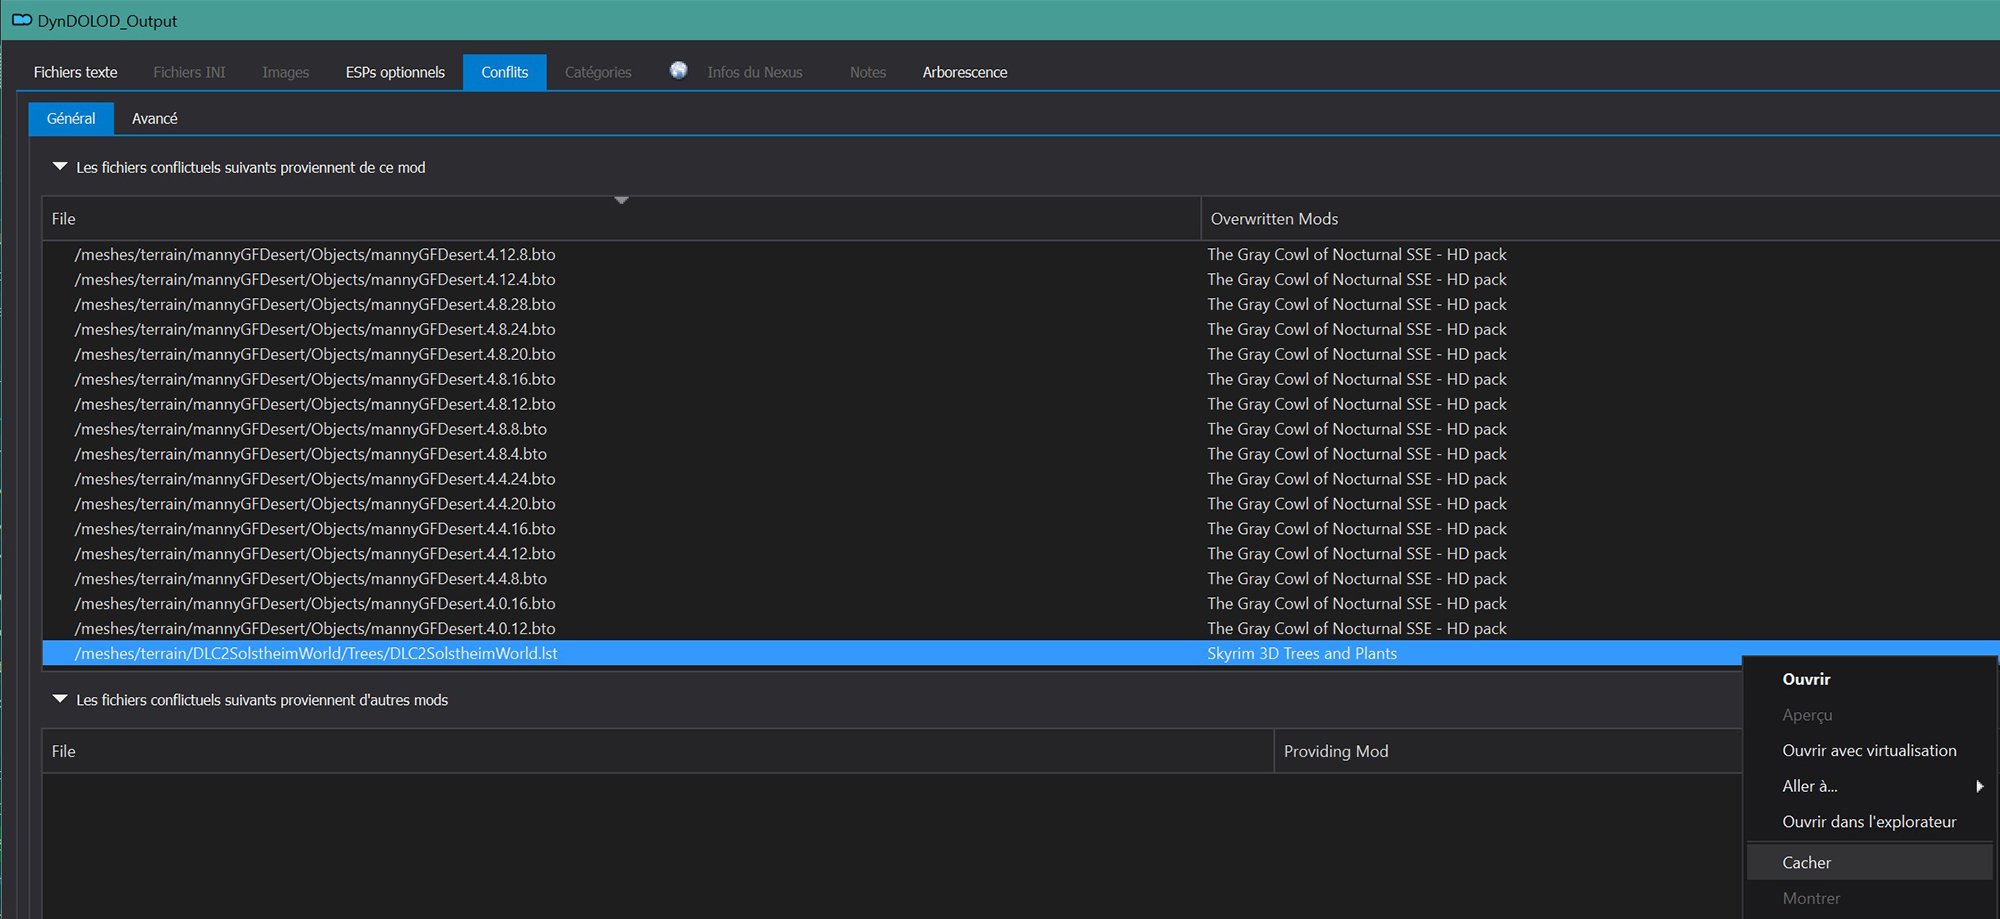
Task: Switch to the Avancé sub-tab
Action: click(154, 118)
